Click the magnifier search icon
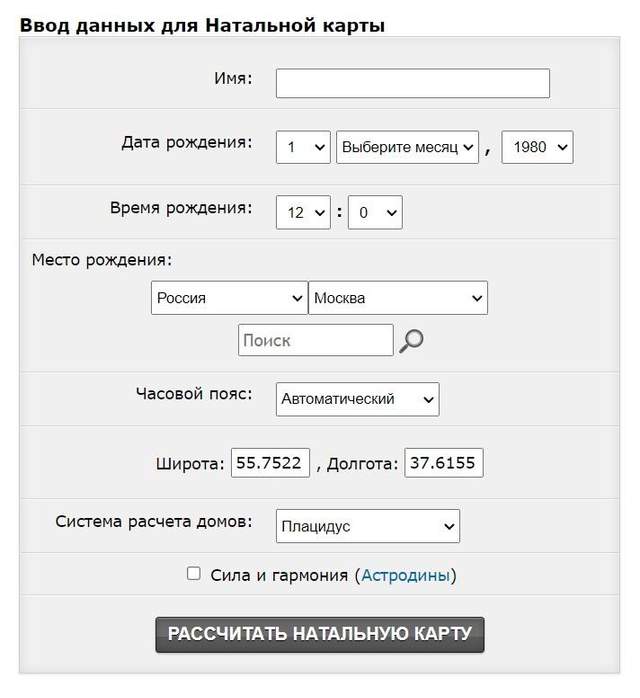This screenshot has width=640, height=698. pyautogui.click(x=411, y=340)
